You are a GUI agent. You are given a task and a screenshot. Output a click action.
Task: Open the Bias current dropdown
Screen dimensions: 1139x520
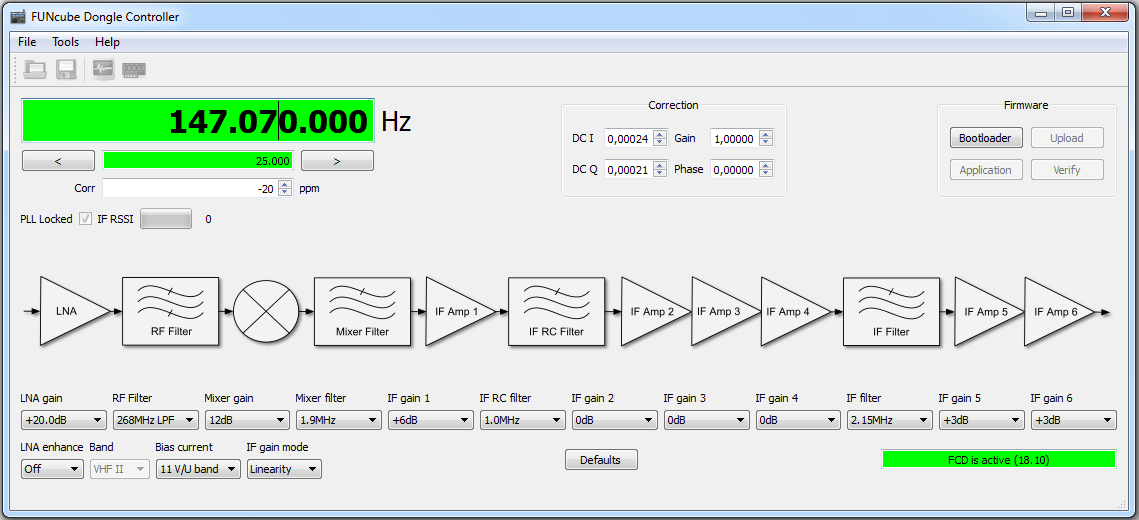198,469
